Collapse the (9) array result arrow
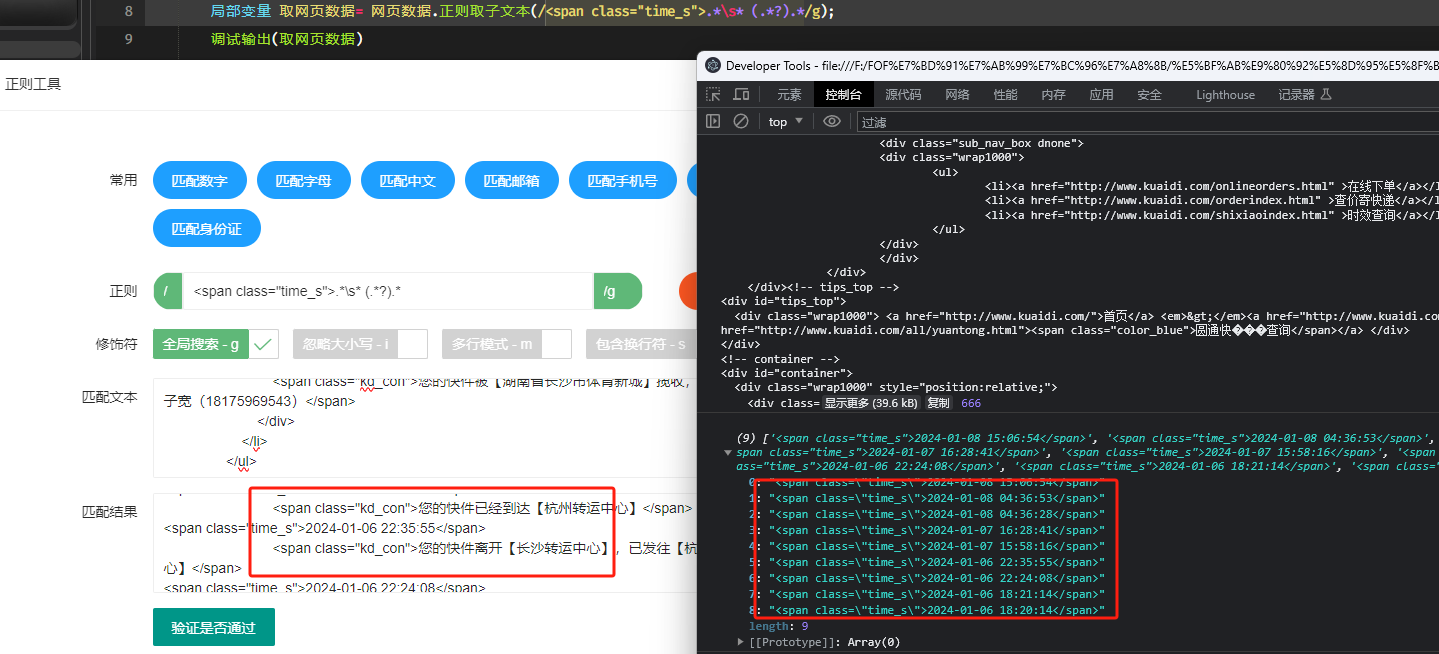 [x=727, y=452]
